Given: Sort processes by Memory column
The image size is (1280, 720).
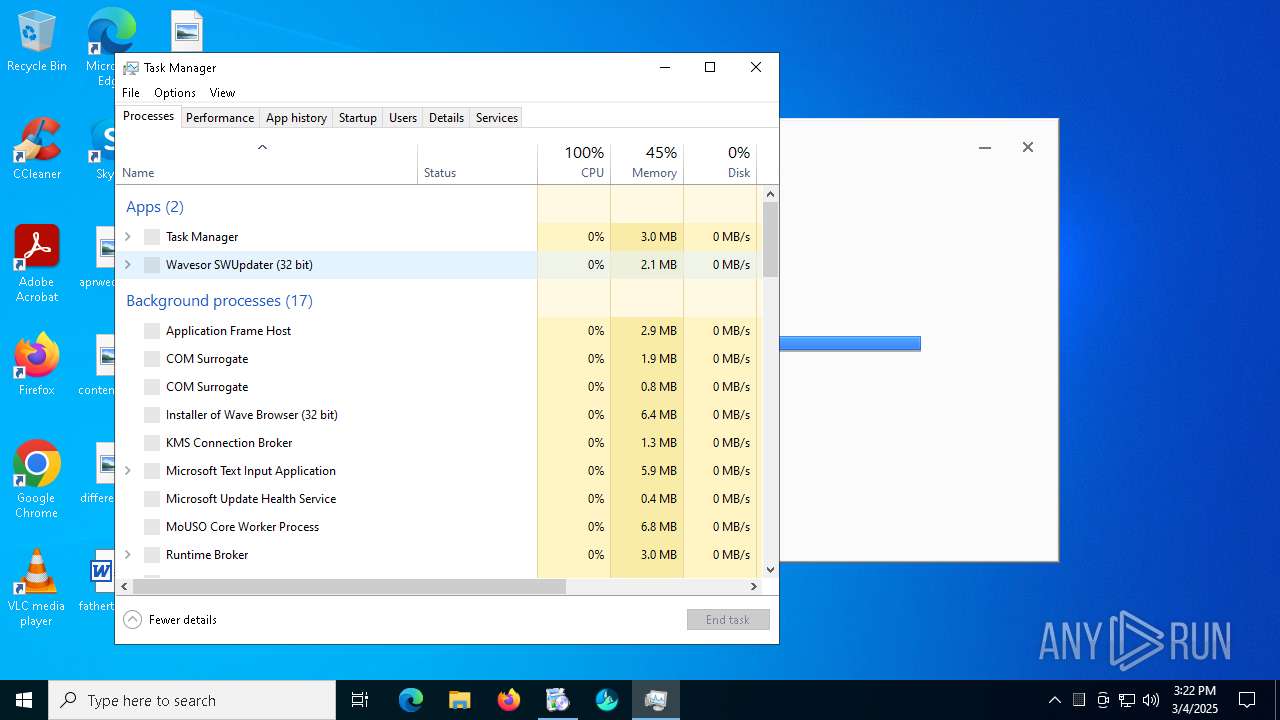Looking at the screenshot, I should tap(647, 164).
